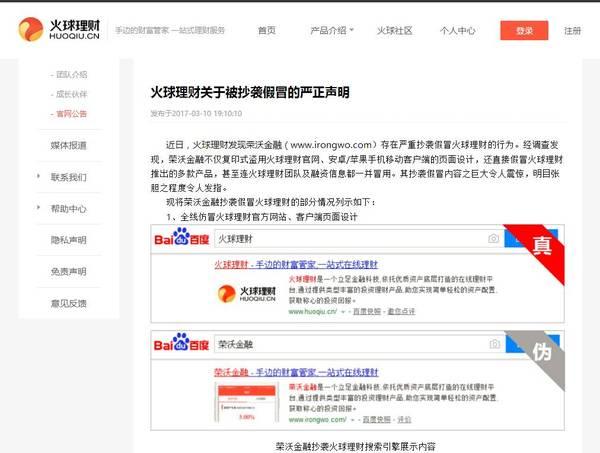Click the article title 火球理财关于被抄袭假冒的严正声明

(x=250, y=92)
